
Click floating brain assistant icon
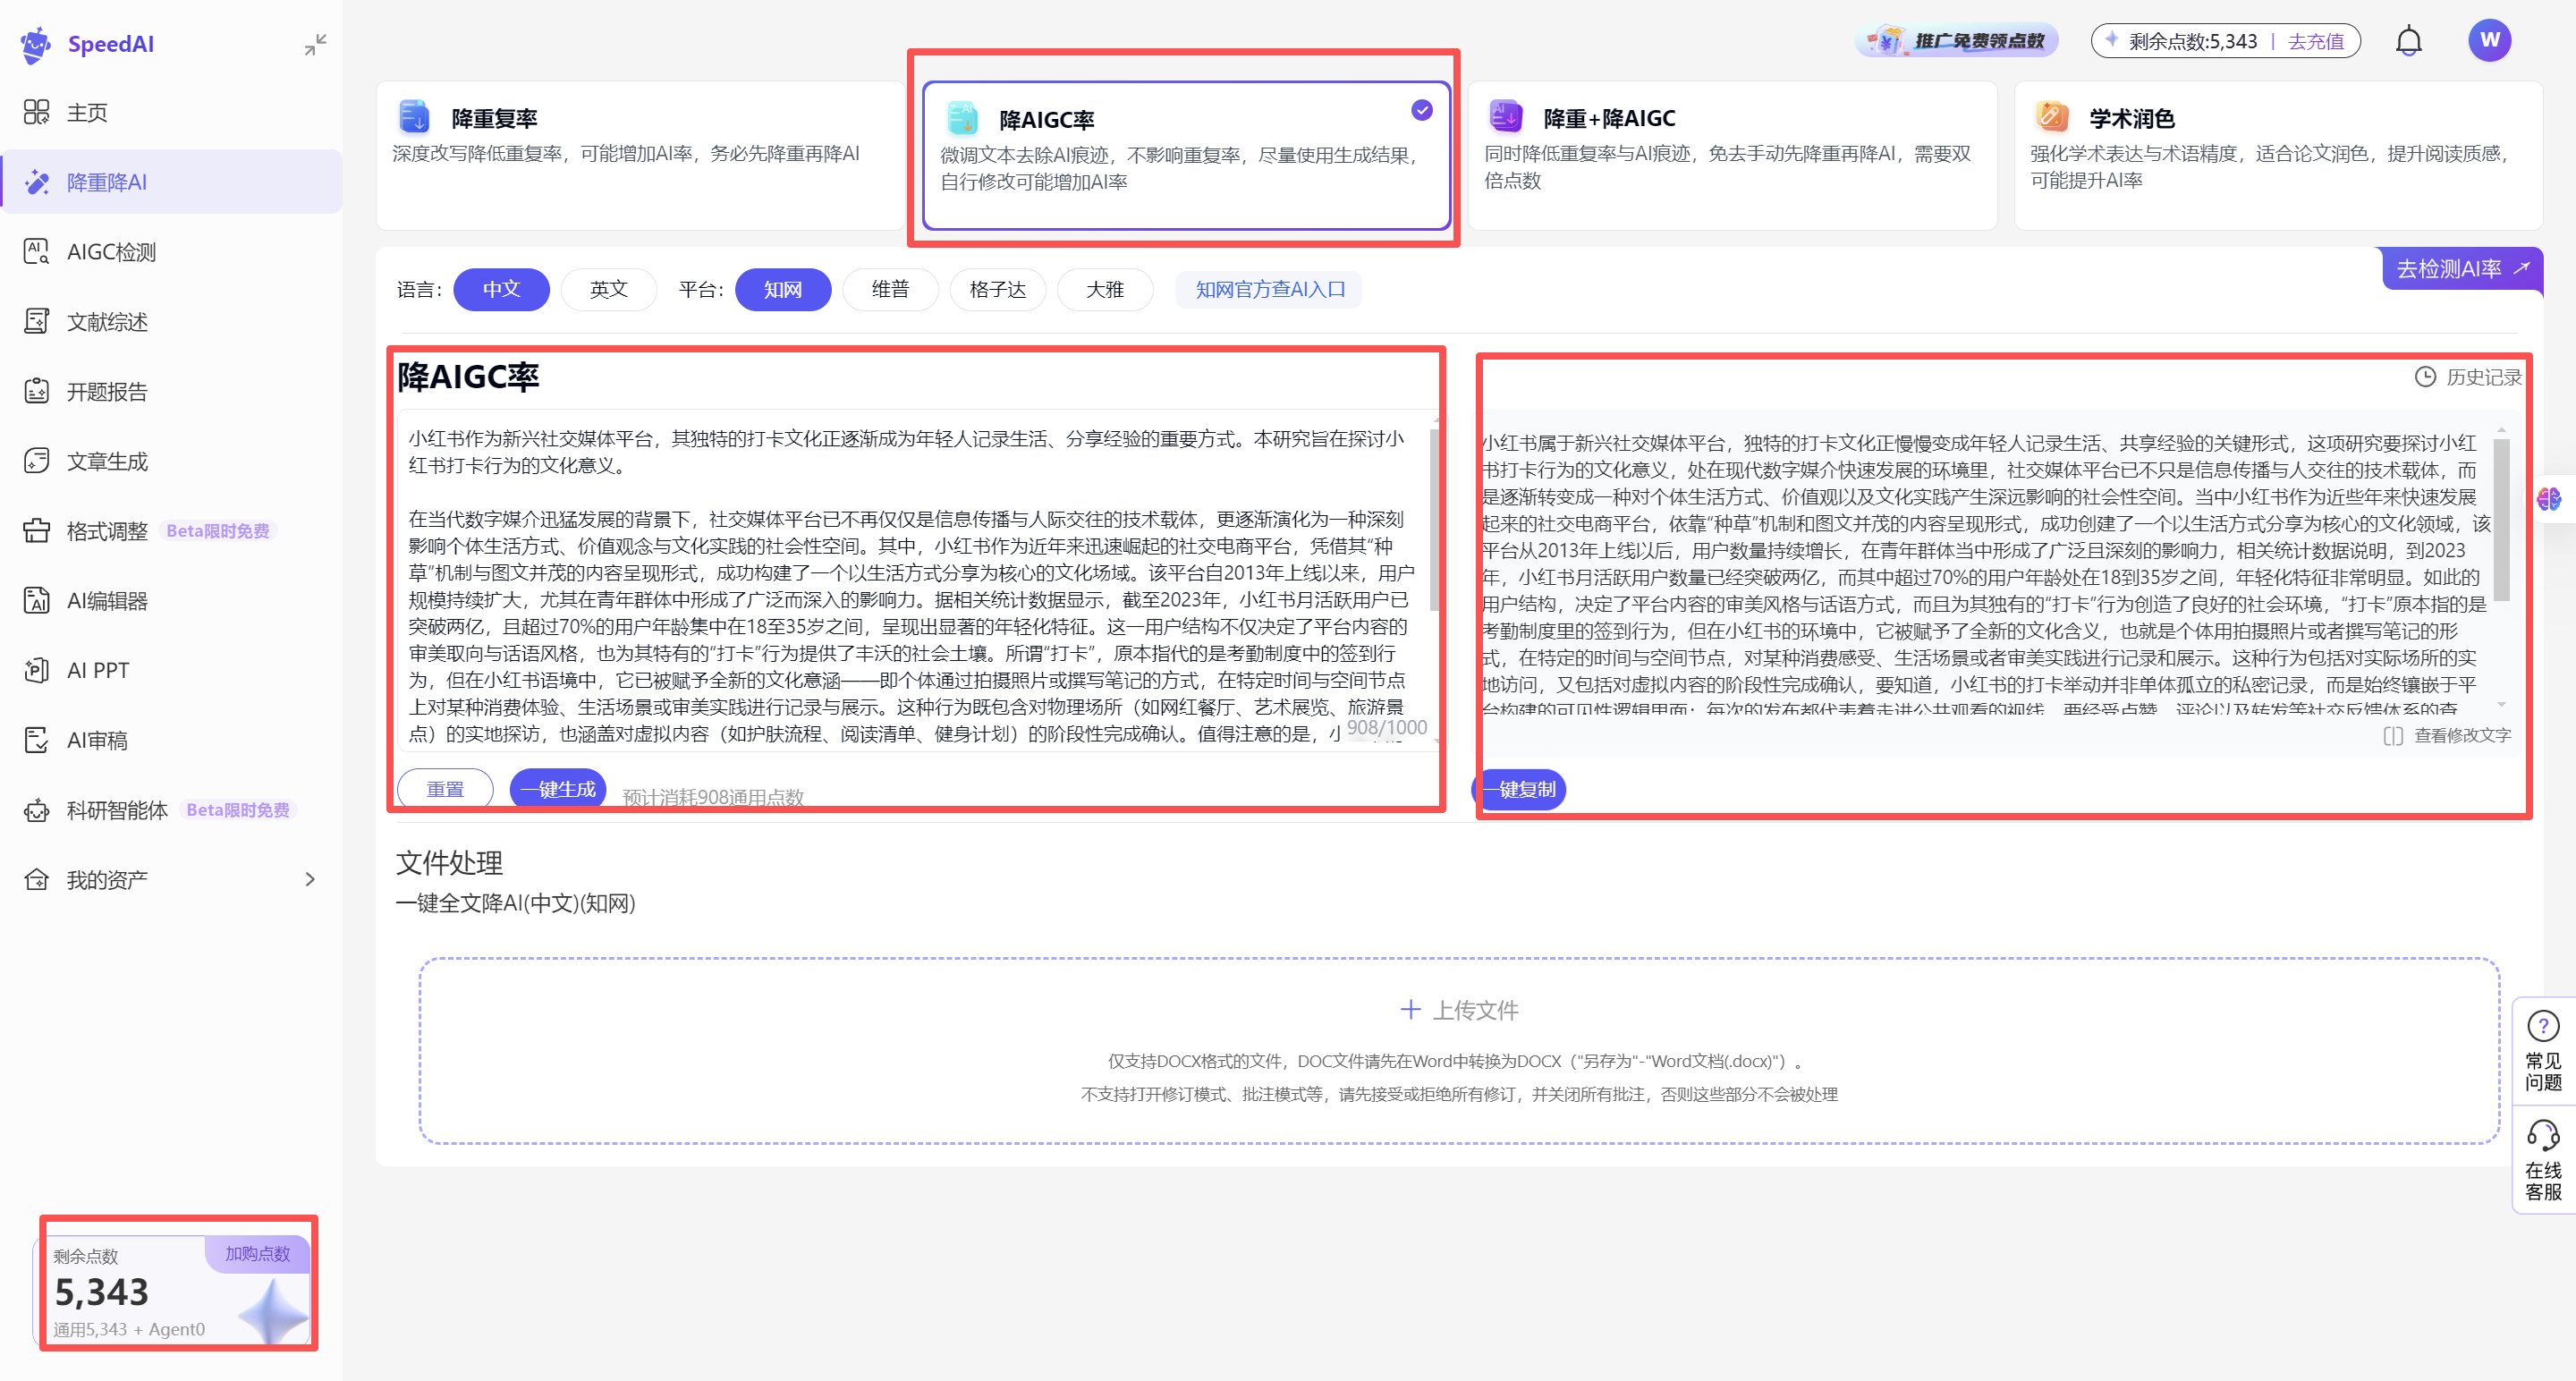pos(2548,498)
